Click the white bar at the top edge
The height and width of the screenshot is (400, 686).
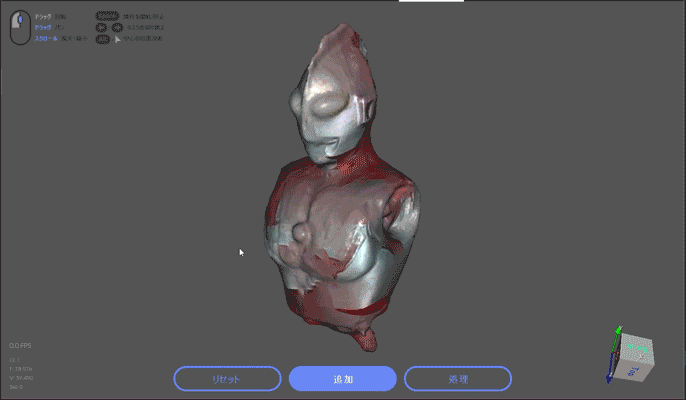(431, 1)
